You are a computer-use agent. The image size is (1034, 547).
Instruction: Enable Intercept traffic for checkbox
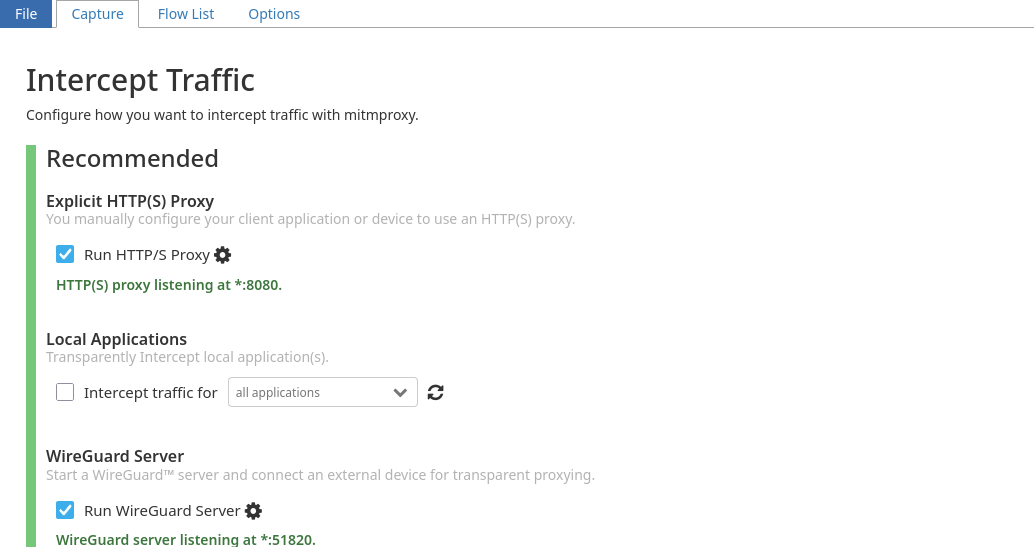click(x=65, y=392)
